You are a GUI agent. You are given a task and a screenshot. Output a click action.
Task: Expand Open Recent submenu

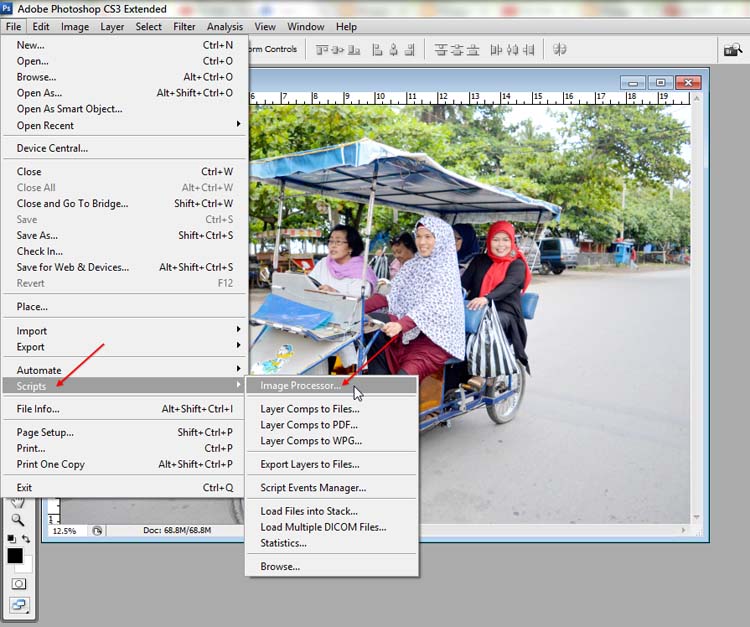click(x=124, y=125)
